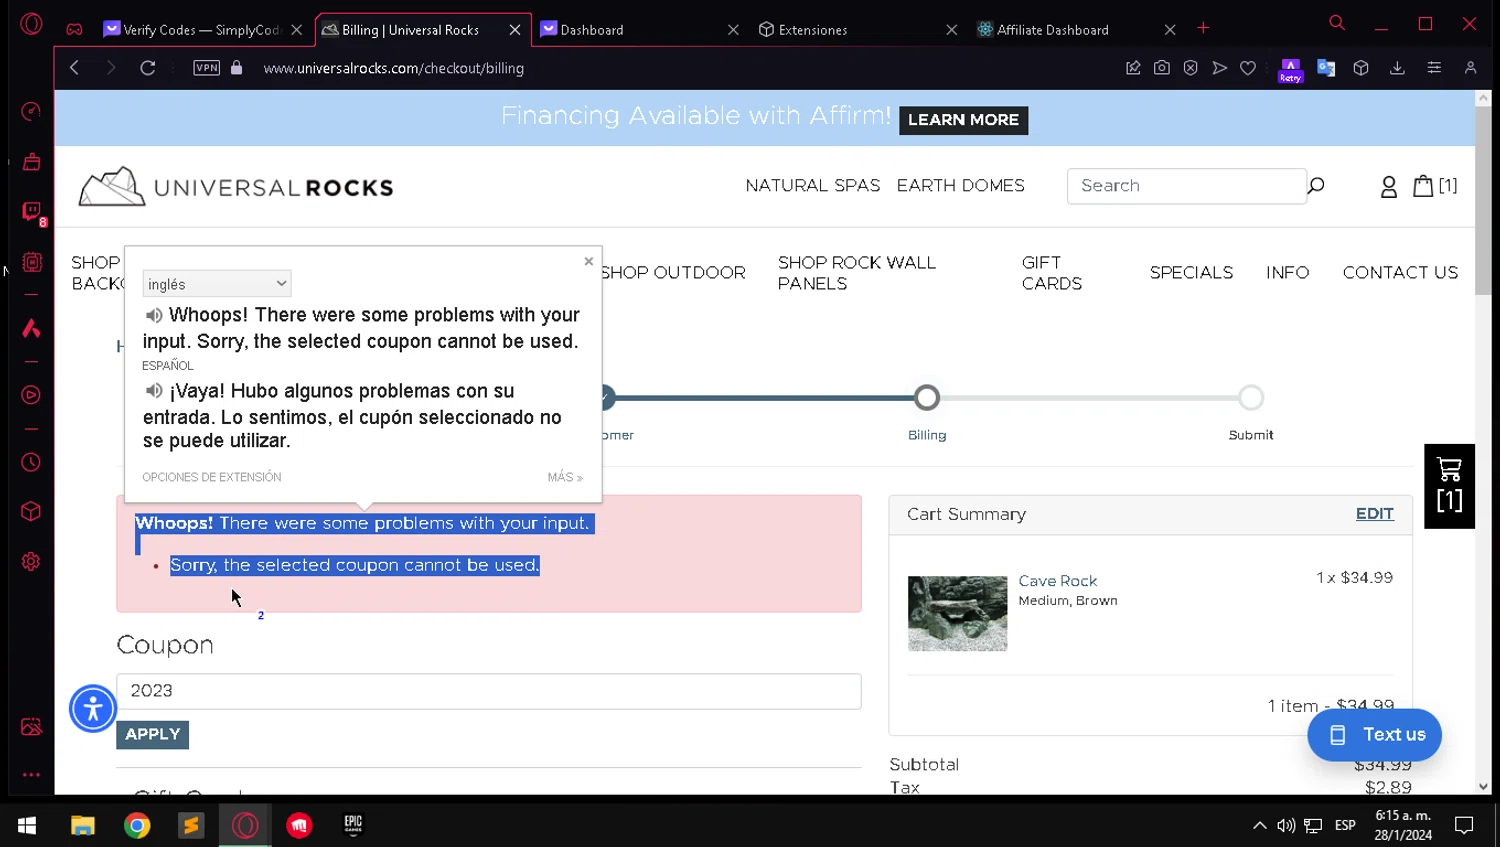This screenshot has height=847, width=1500.
Task: Open GX Cleaner broom icon in the sidebar
Action: tap(32, 161)
